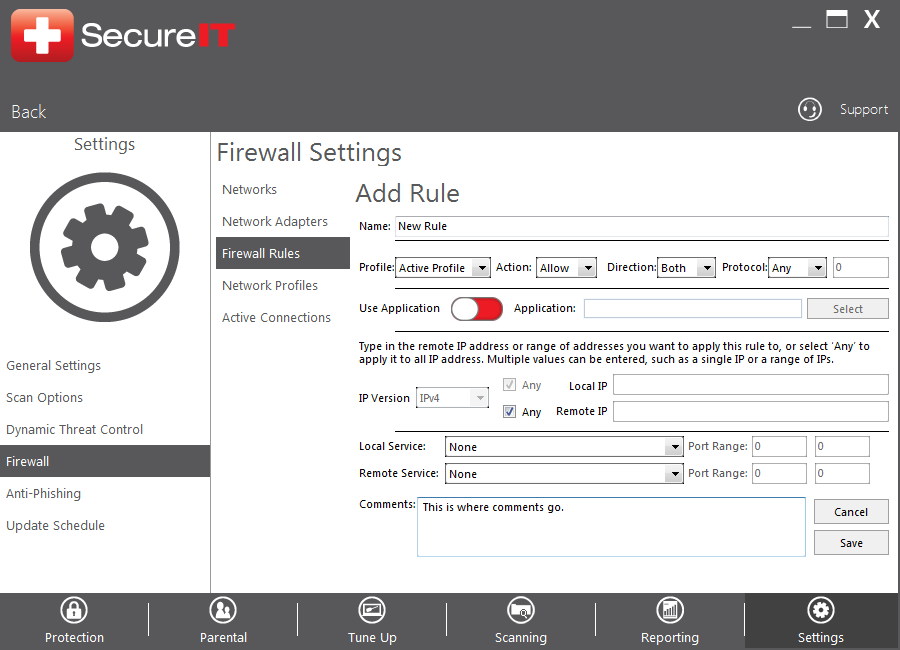
Task: Open the Direction dropdown
Action: [686, 268]
